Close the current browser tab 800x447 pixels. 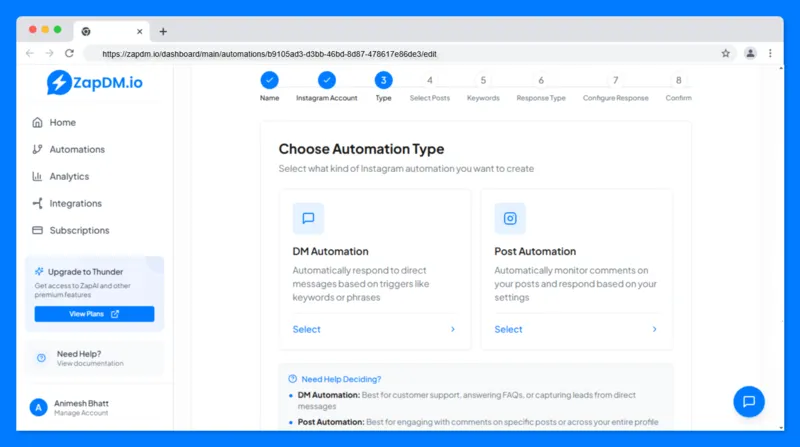139,32
